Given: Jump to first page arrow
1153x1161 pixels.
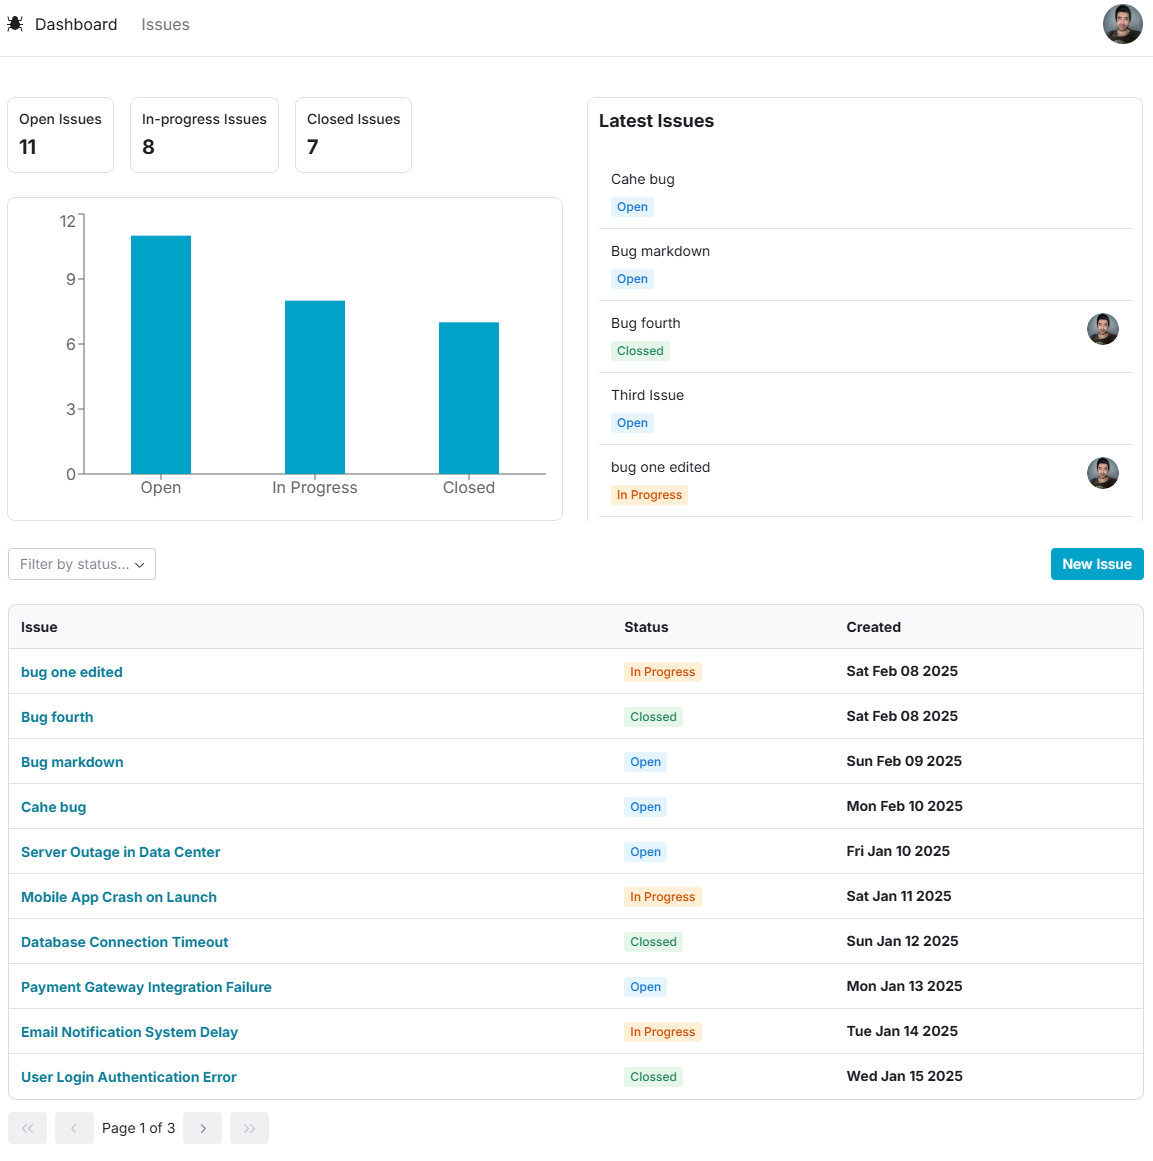Looking at the screenshot, I should tap(27, 1128).
